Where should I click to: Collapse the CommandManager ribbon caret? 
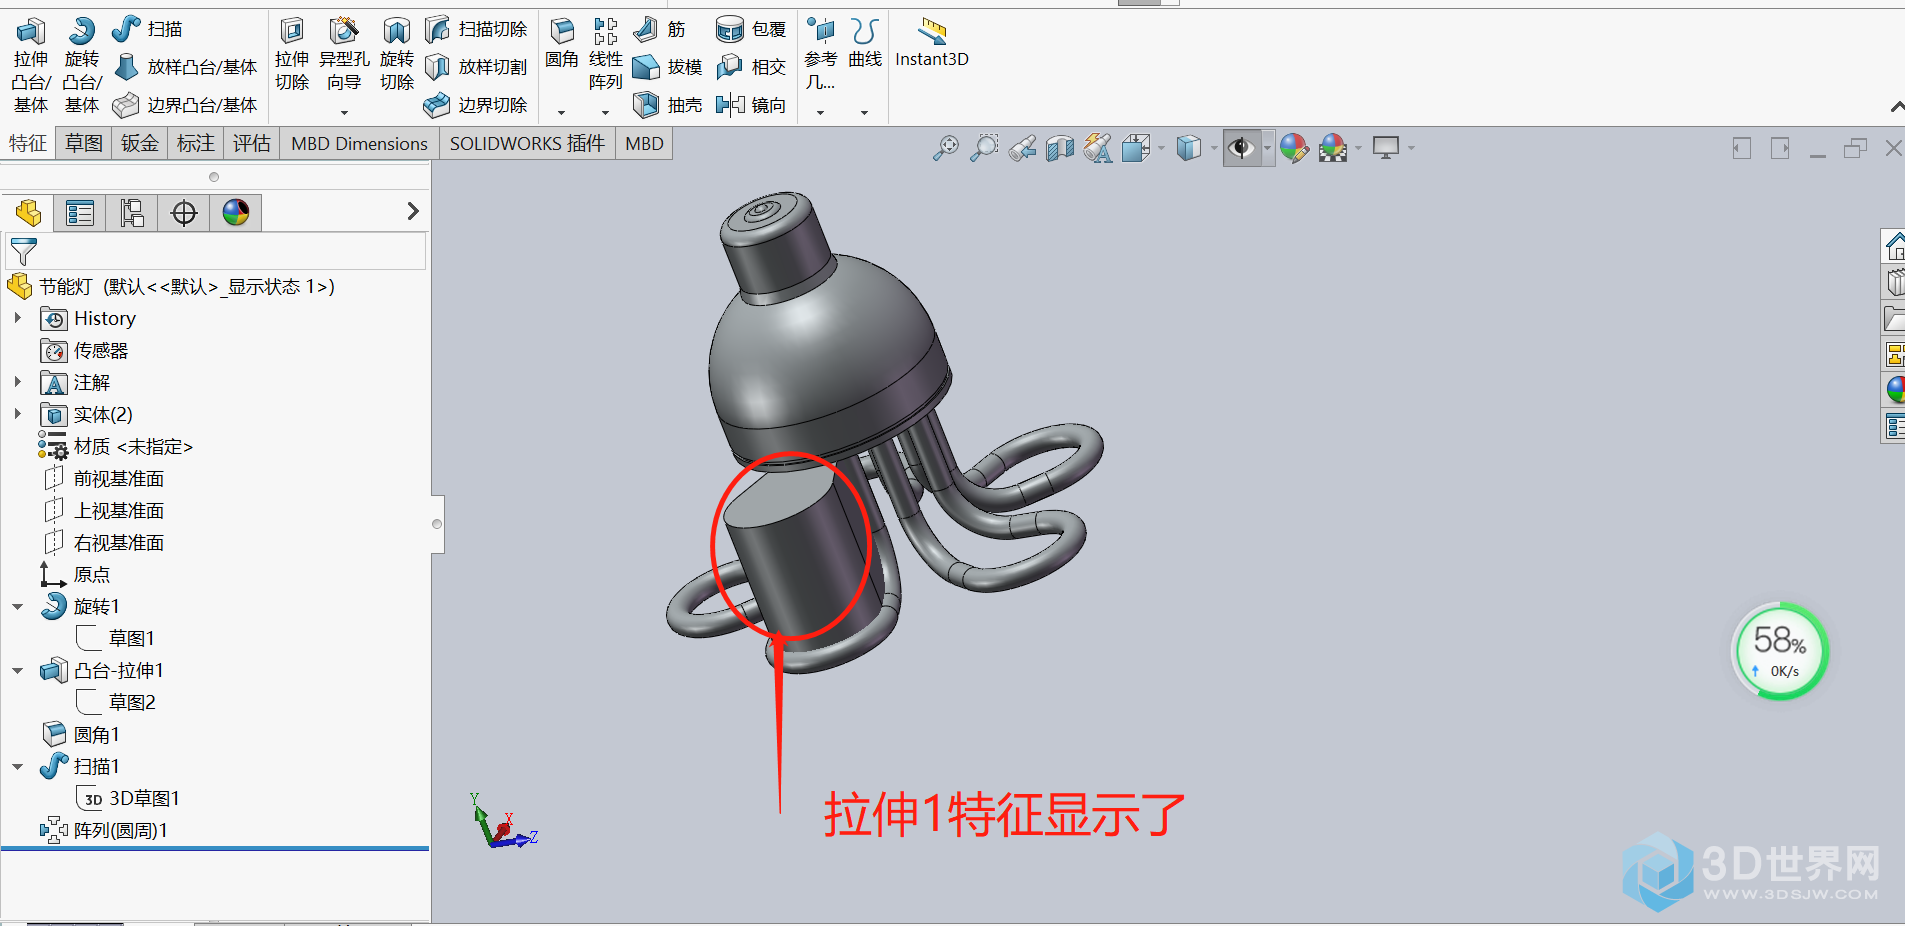click(x=1897, y=107)
